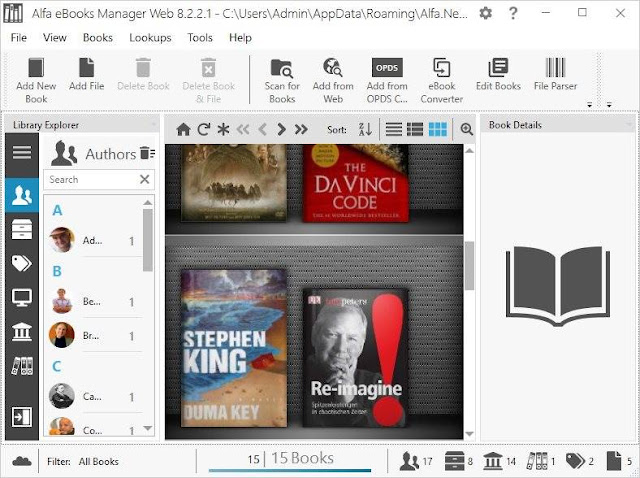Image resolution: width=640 pixels, height=478 pixels.
Task: Switch to thumbnail grid view
Action: pos(438,130)
